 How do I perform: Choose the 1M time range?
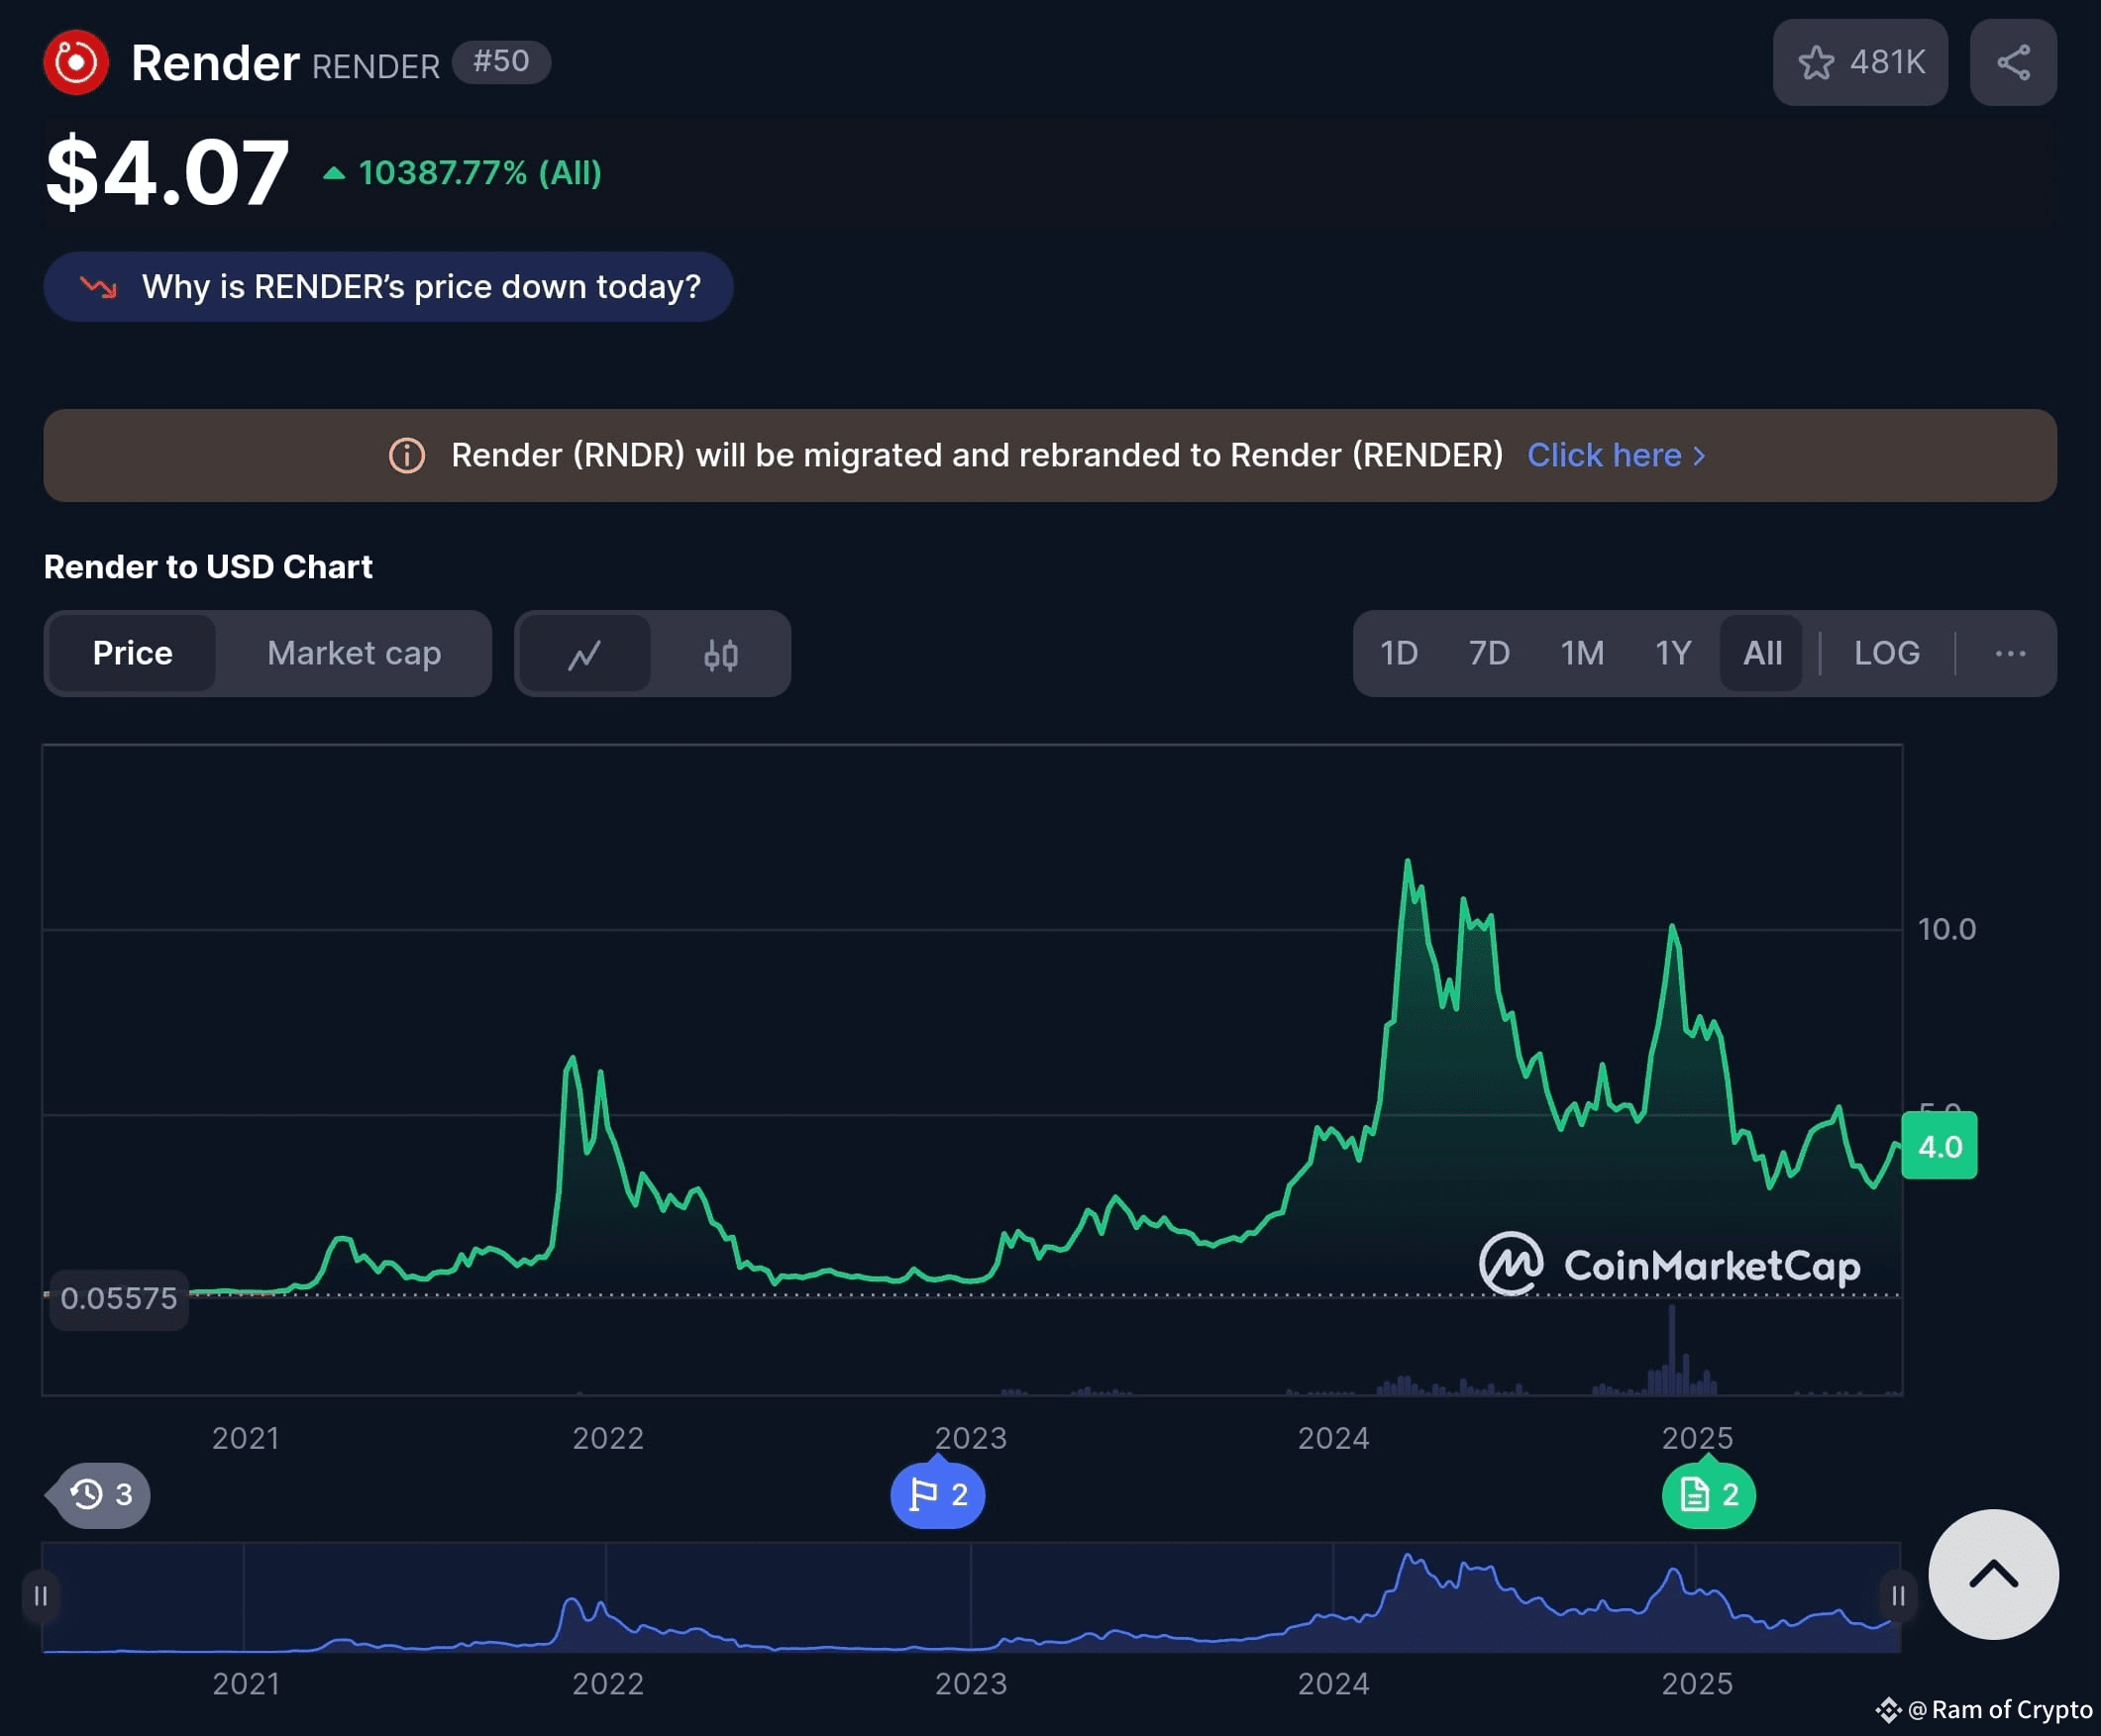1582,654
